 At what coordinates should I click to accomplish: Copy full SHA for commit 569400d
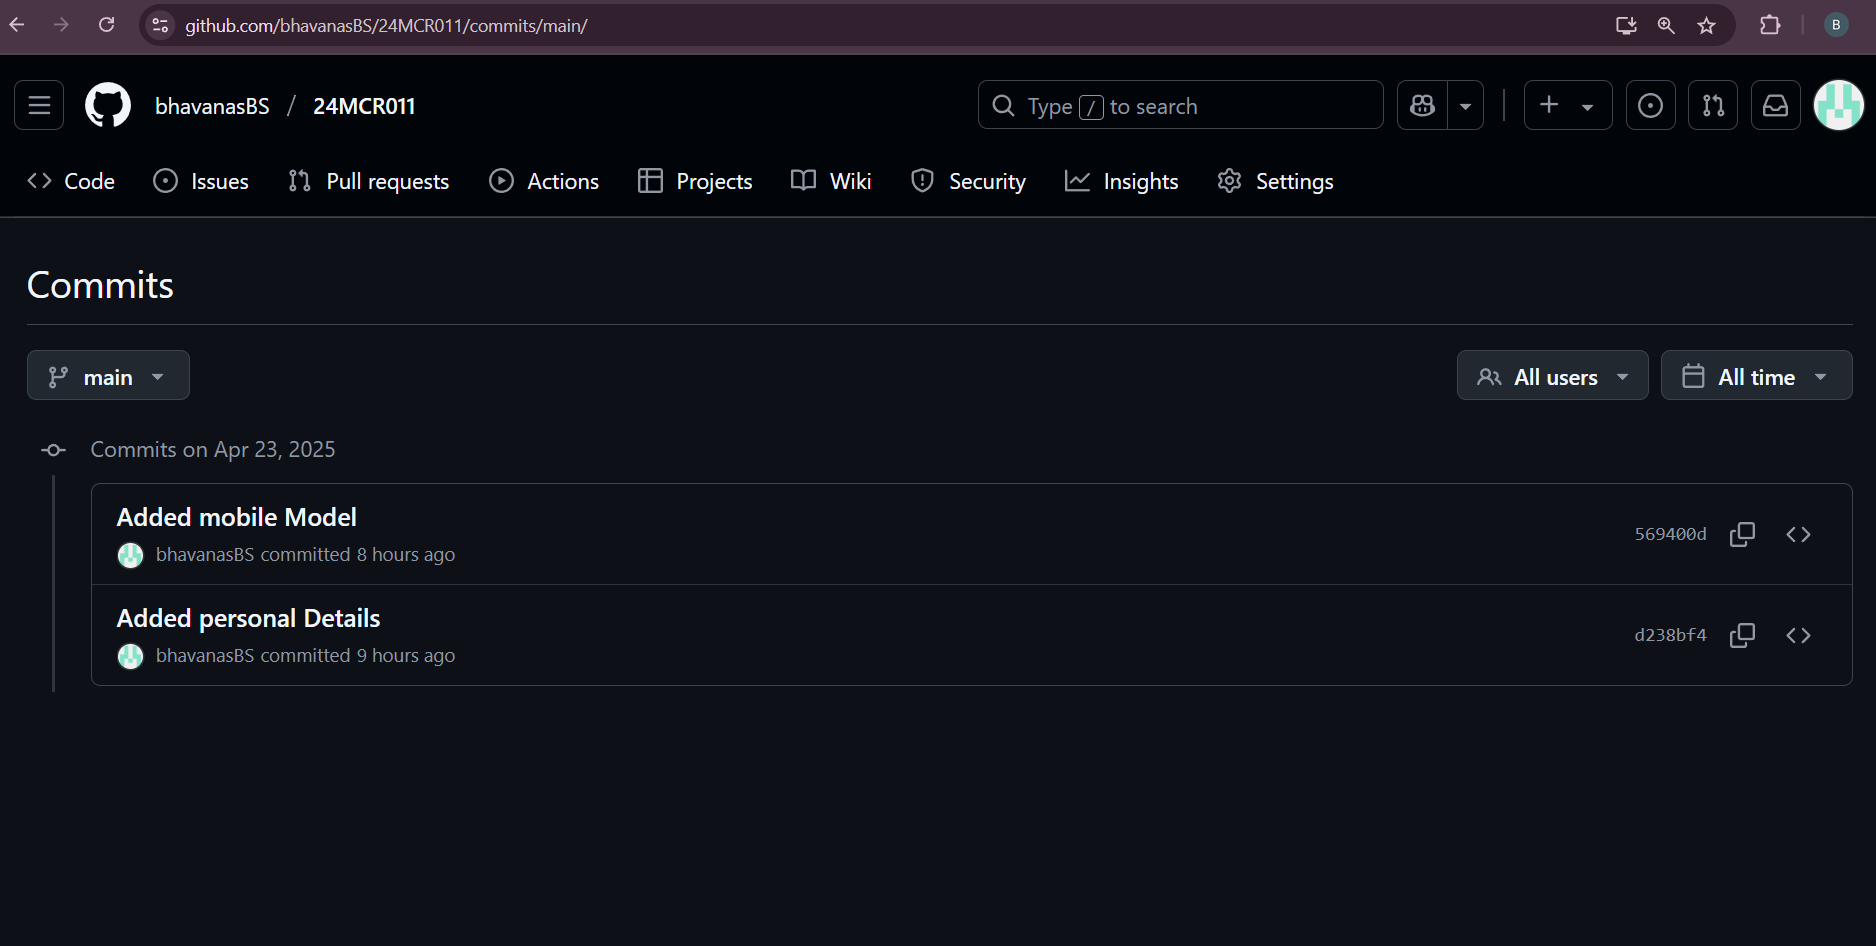point(1742,534)
